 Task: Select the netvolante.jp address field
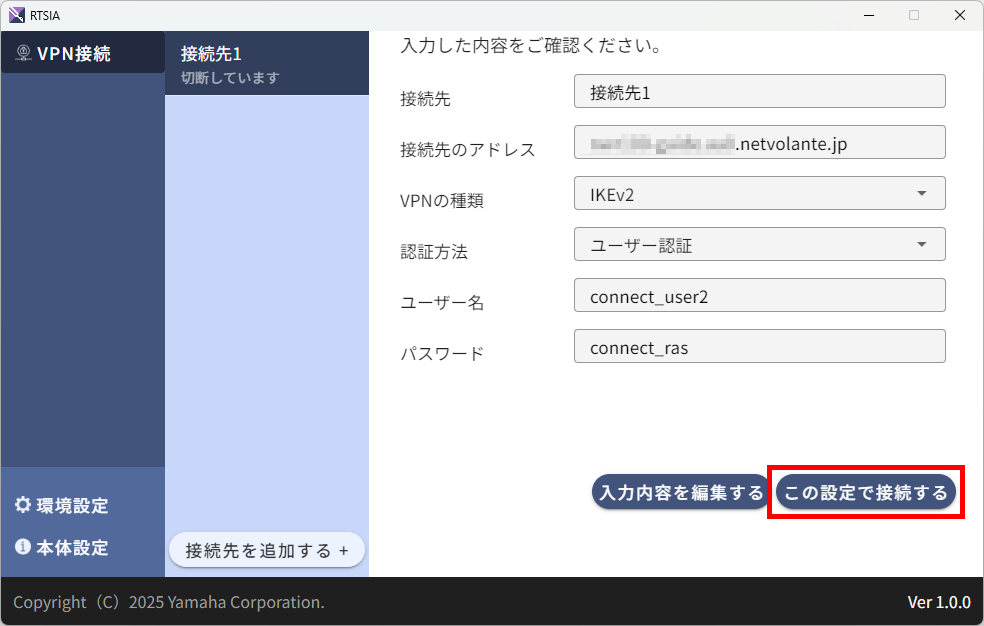759,142
